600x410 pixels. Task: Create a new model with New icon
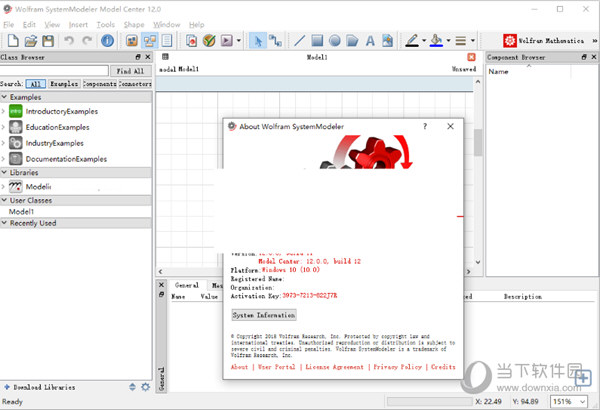(x=13, y=40)
